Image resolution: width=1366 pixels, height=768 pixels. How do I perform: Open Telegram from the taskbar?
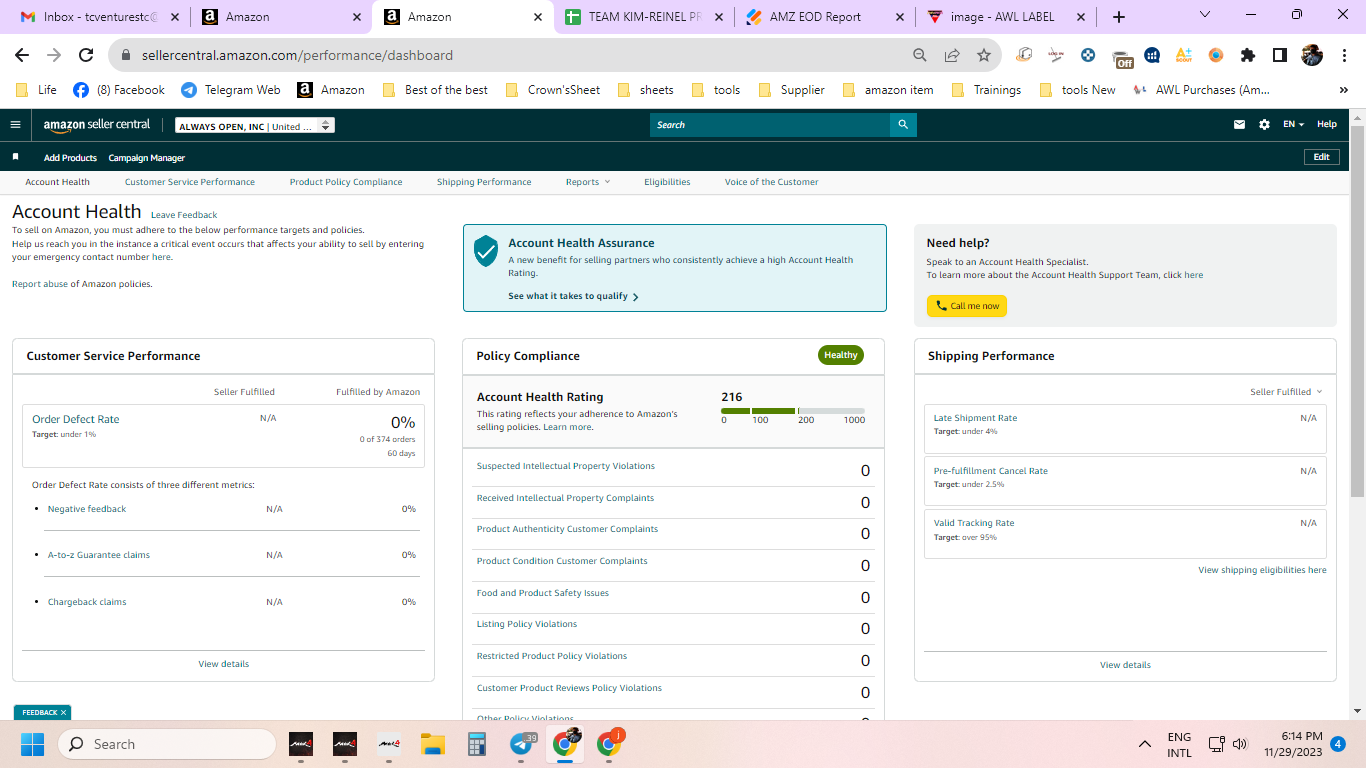[x=522, y=744]
